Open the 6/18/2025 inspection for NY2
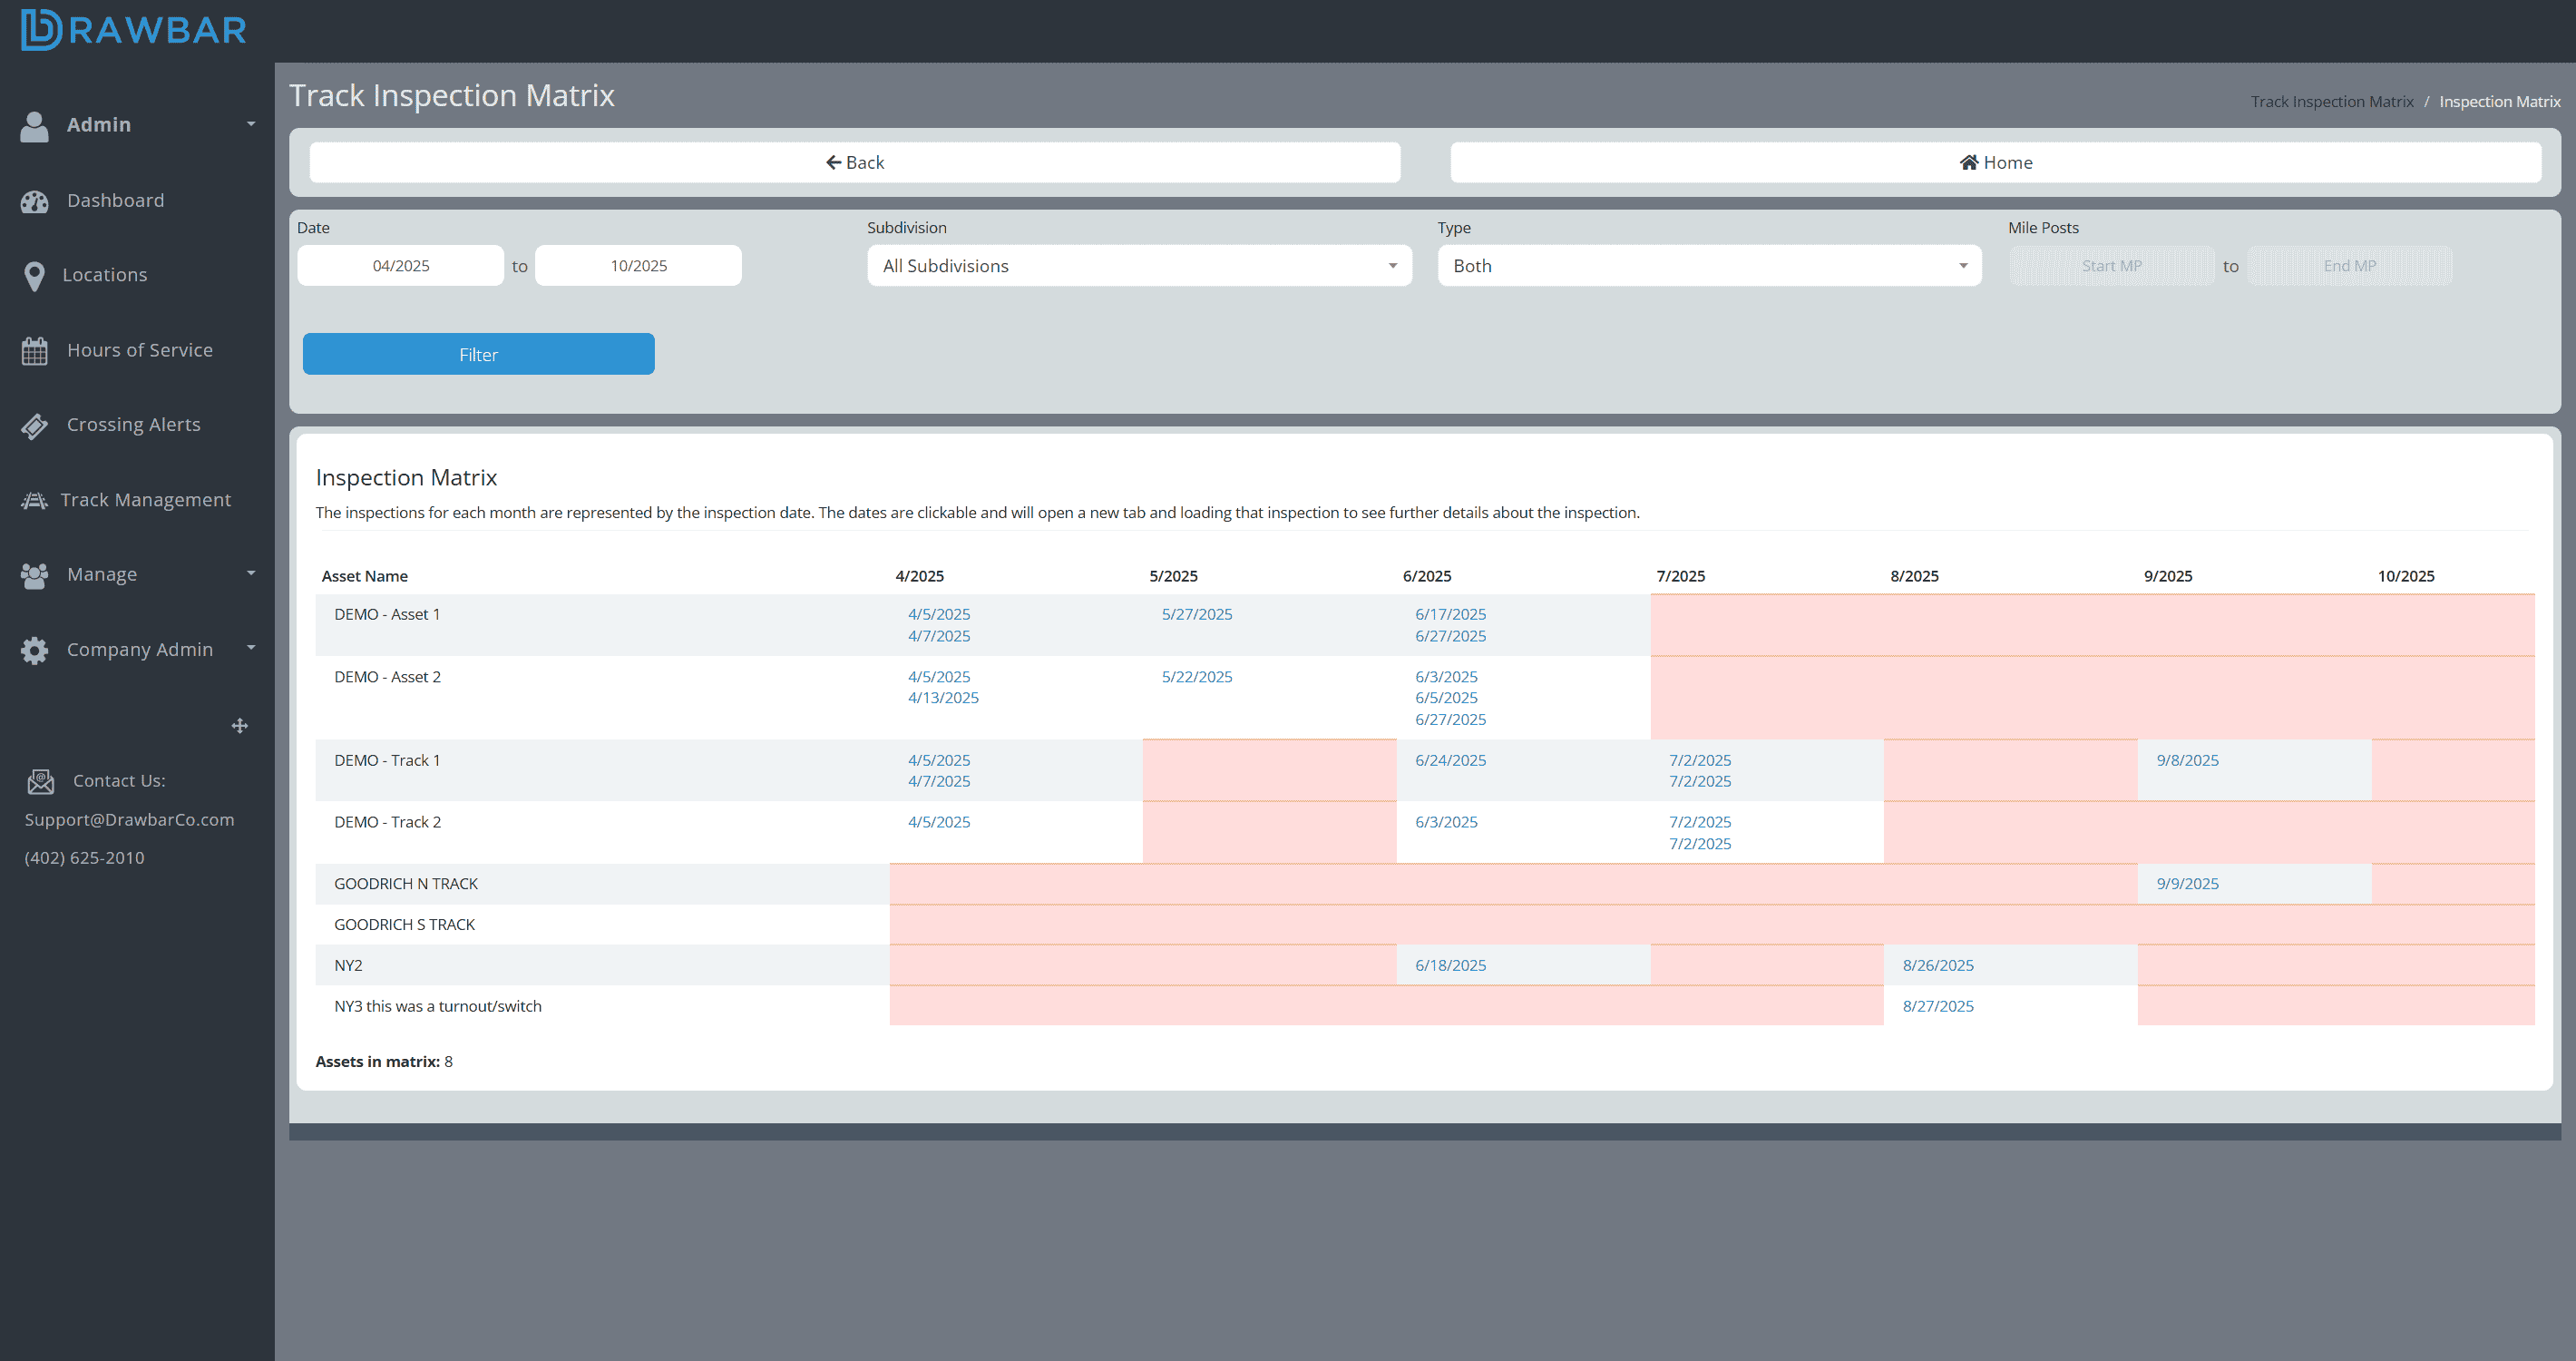The width and height of the screenshot is (2576, 1361). point(1450,965)
